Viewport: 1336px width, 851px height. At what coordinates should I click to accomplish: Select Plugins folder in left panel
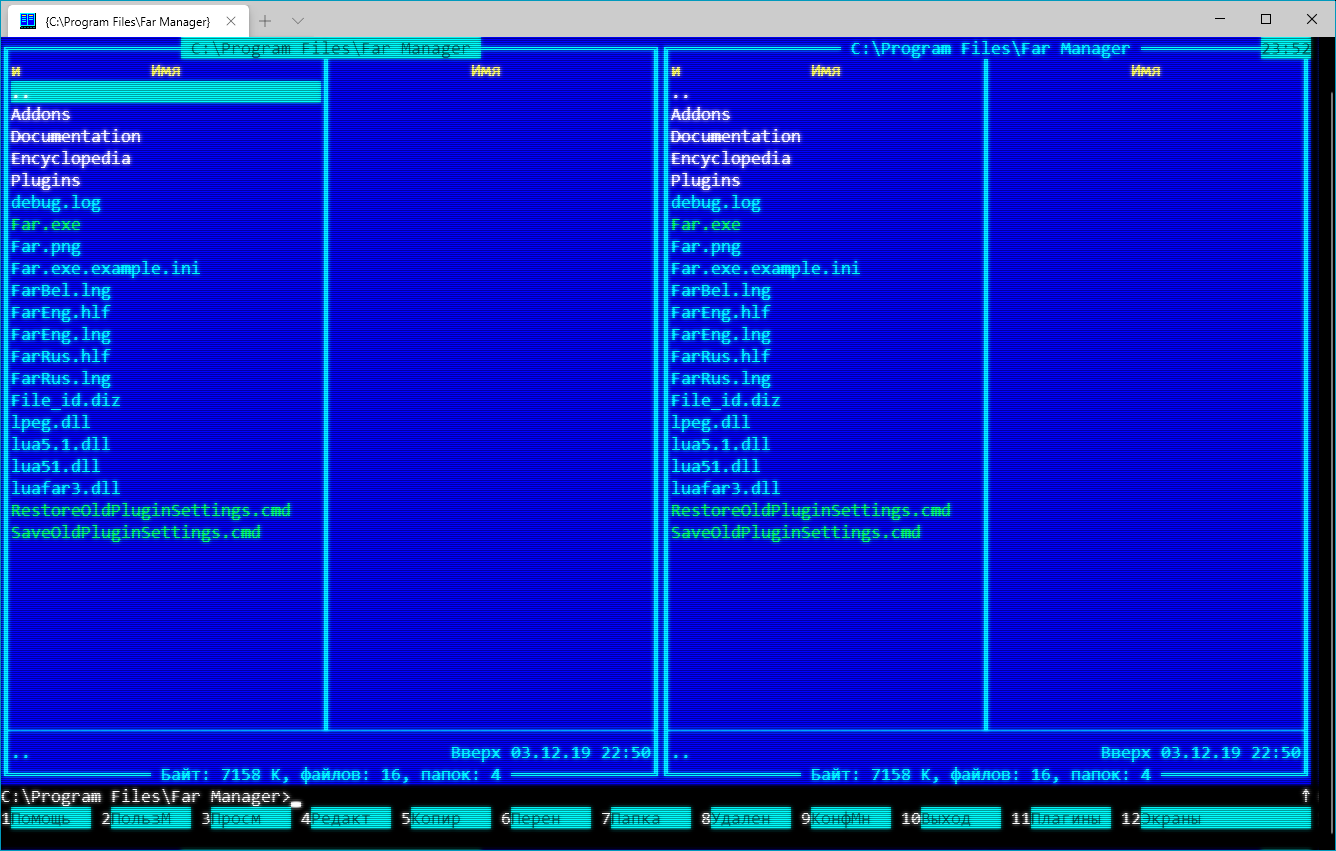[x=46, y=180]
